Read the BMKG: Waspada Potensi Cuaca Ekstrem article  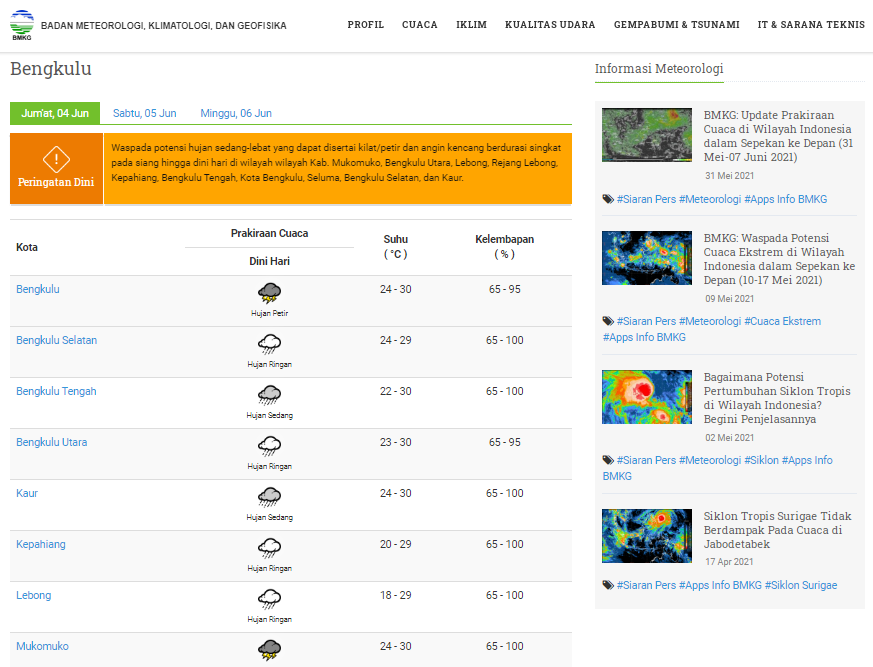click(779, 259)
